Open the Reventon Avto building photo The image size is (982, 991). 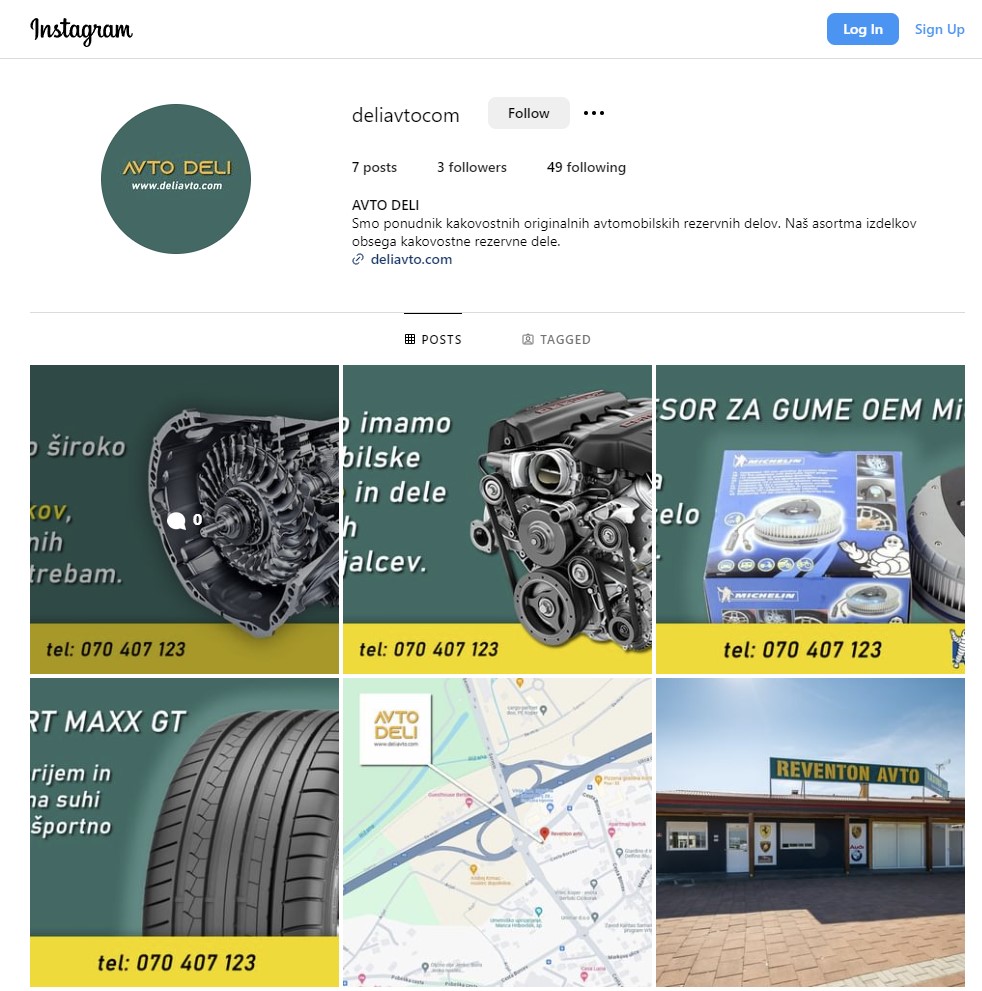pos(810,832)
